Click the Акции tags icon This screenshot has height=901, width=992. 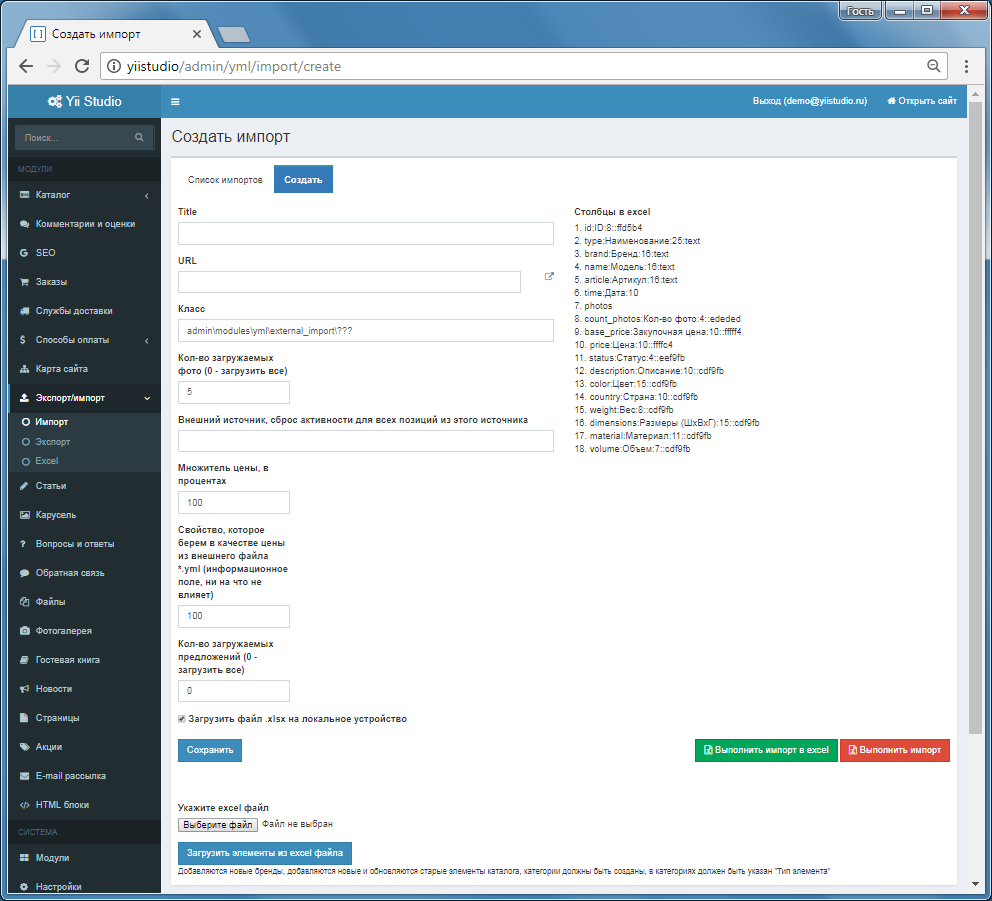click(x=24, y=747)
